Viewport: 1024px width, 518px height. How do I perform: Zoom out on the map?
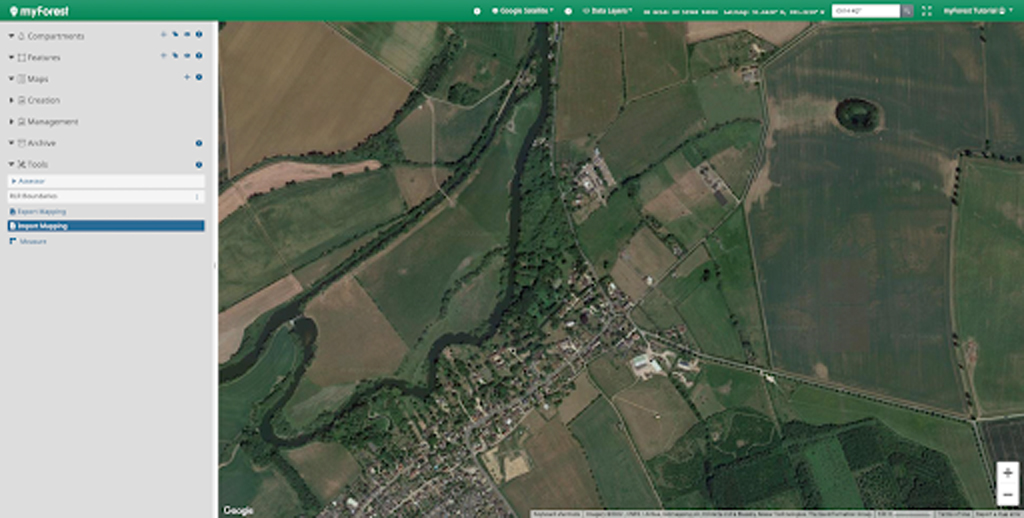(x=1007, y=494)
